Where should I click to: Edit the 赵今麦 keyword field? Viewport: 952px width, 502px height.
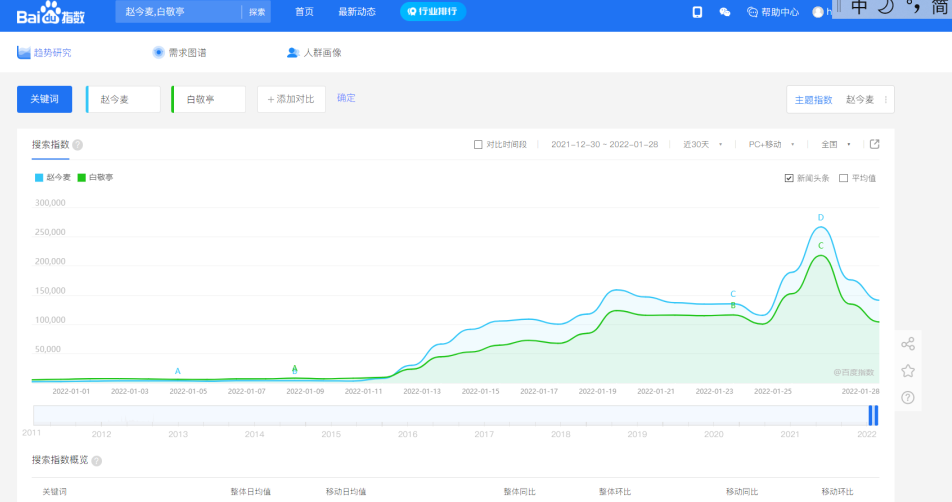pos(124,99)
